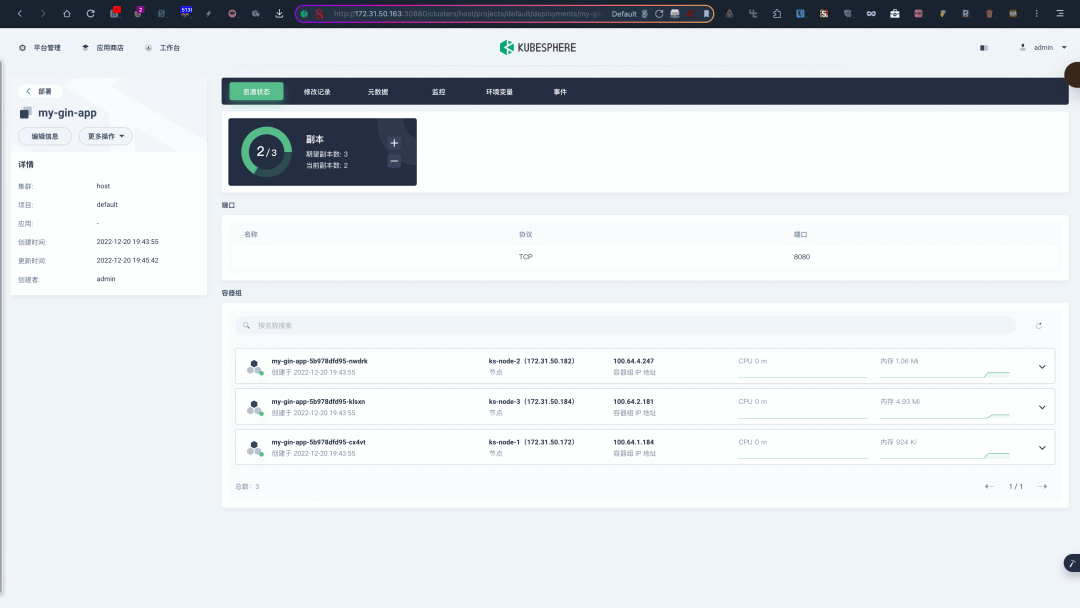Screen dimensions: 1080x608
Task: Open 应用商店 app store
Action: tap(103, 48)
